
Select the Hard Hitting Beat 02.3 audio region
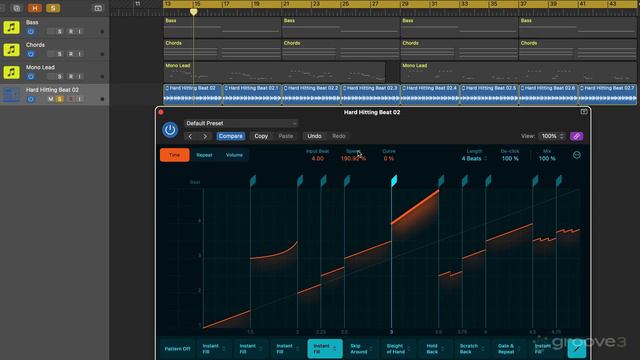(x=371, y=95)
